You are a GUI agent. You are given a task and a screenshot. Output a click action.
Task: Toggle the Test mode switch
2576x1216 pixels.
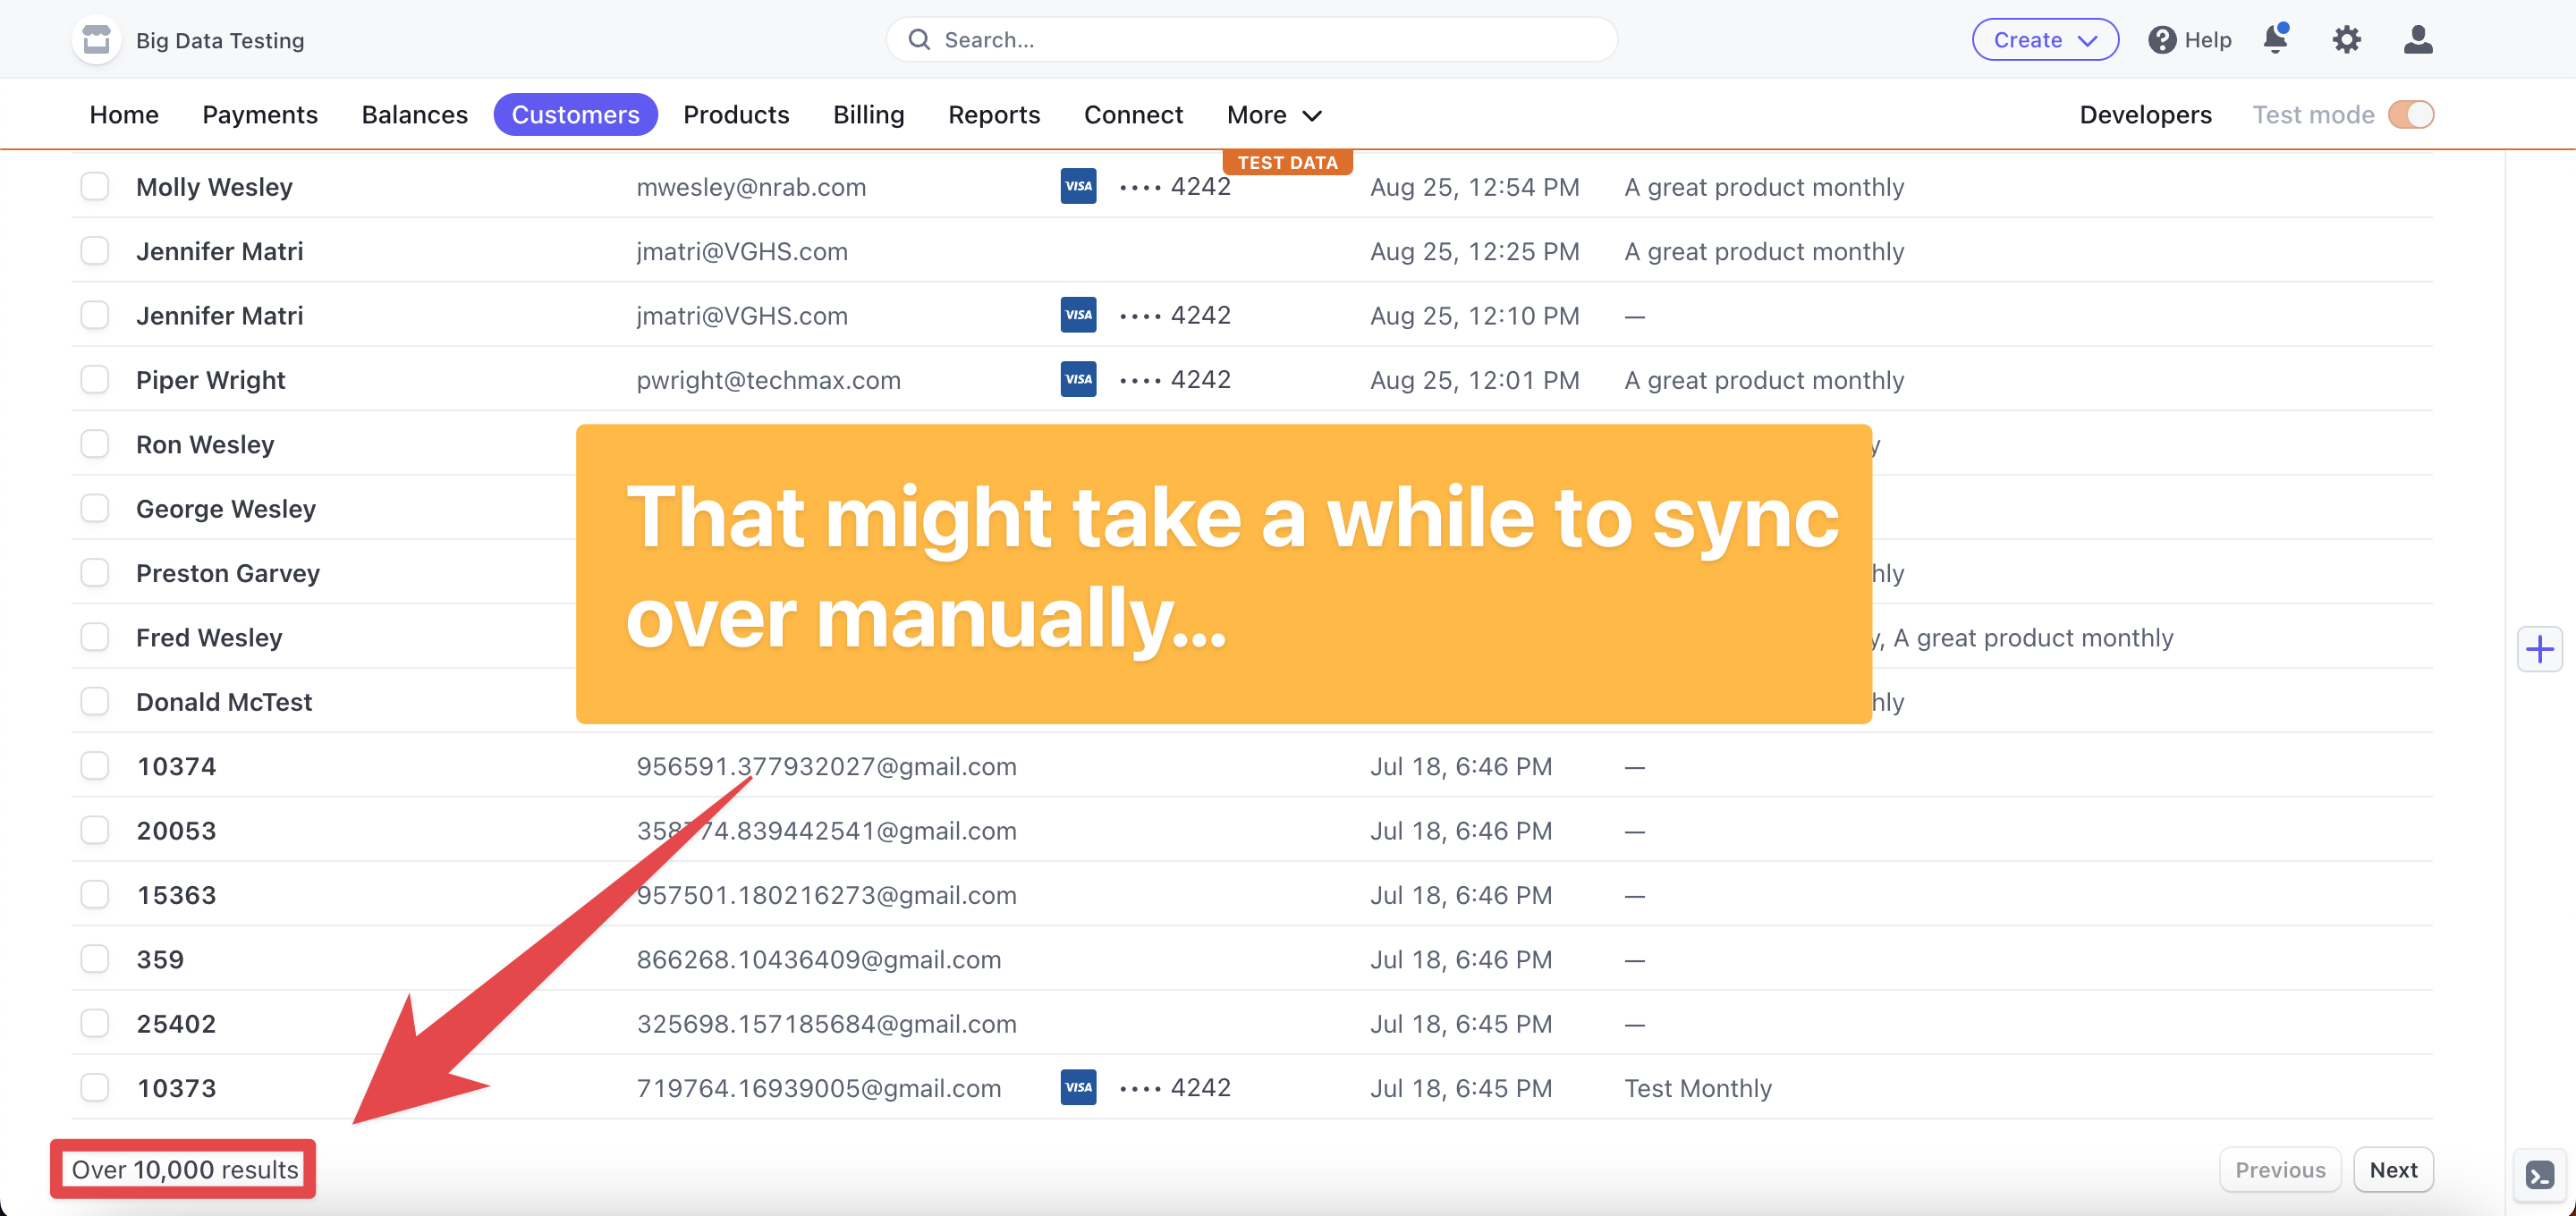click(x=2410, y=115)
